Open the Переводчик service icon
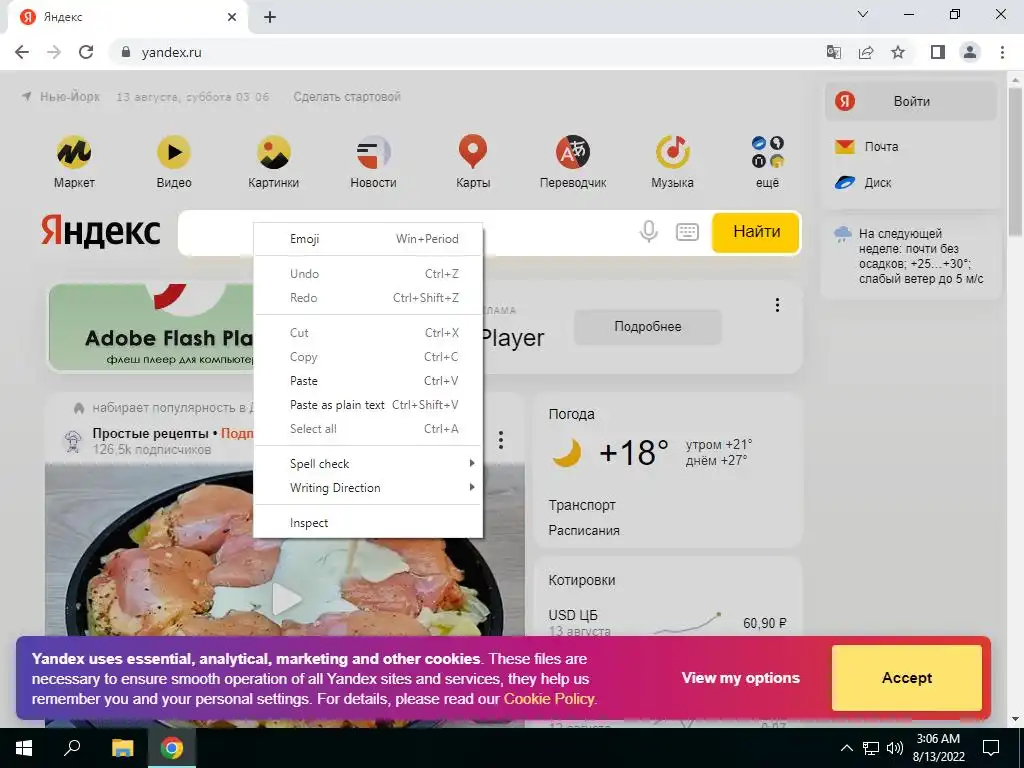1024x768 pixels. (x=573, y=161)
